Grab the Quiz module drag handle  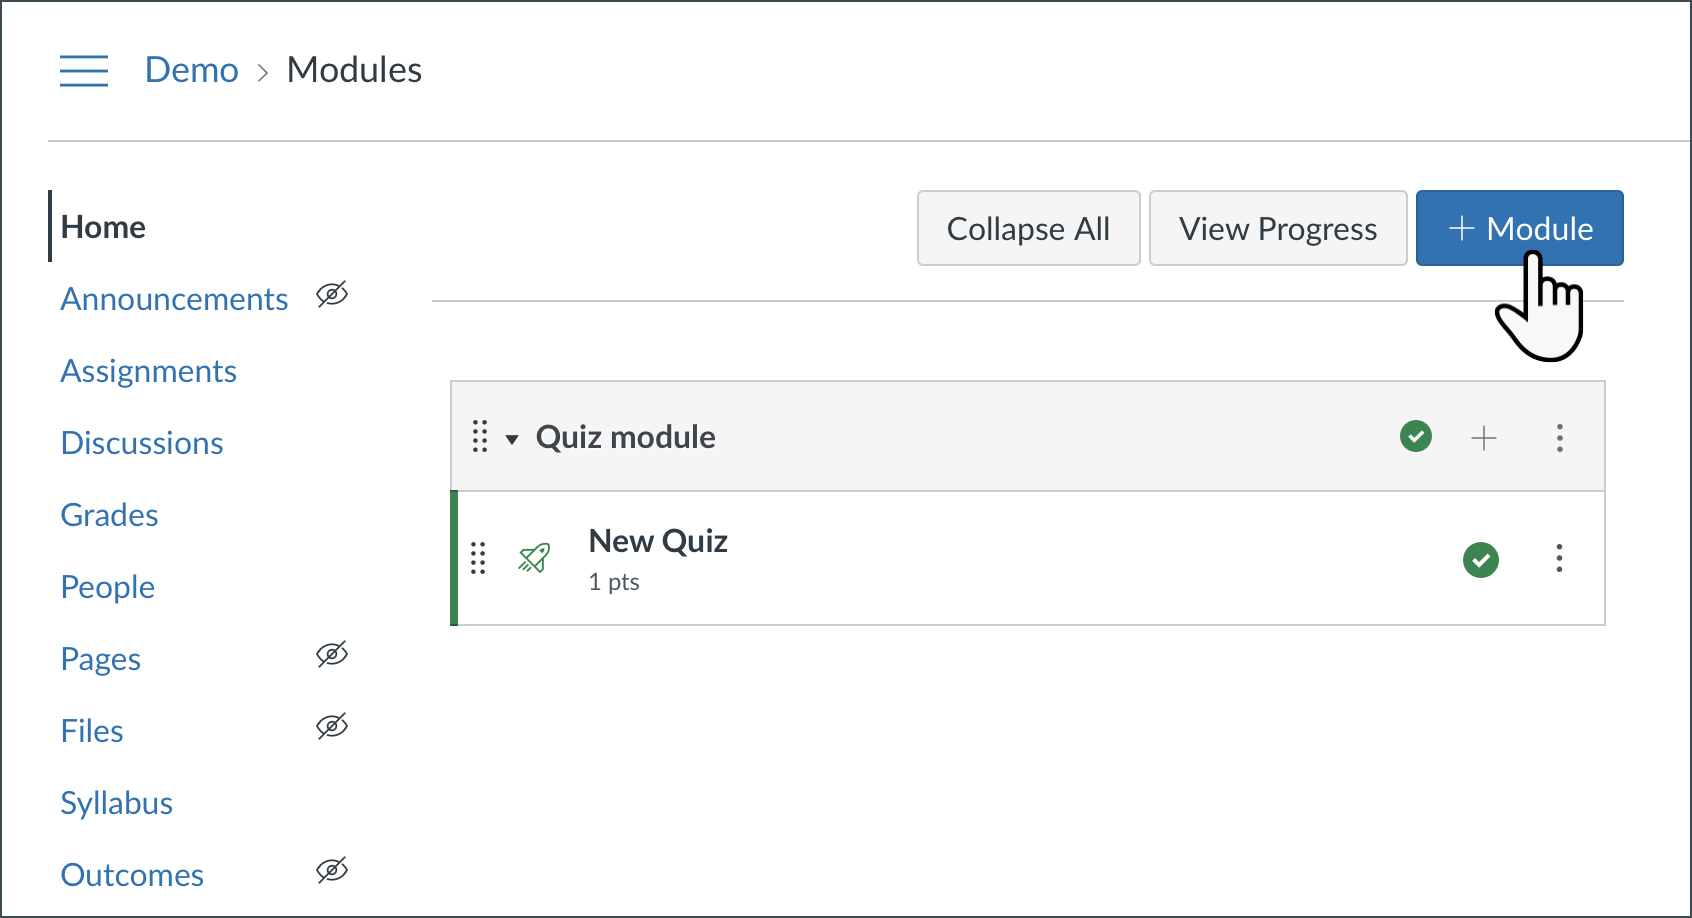click(480, 437)
